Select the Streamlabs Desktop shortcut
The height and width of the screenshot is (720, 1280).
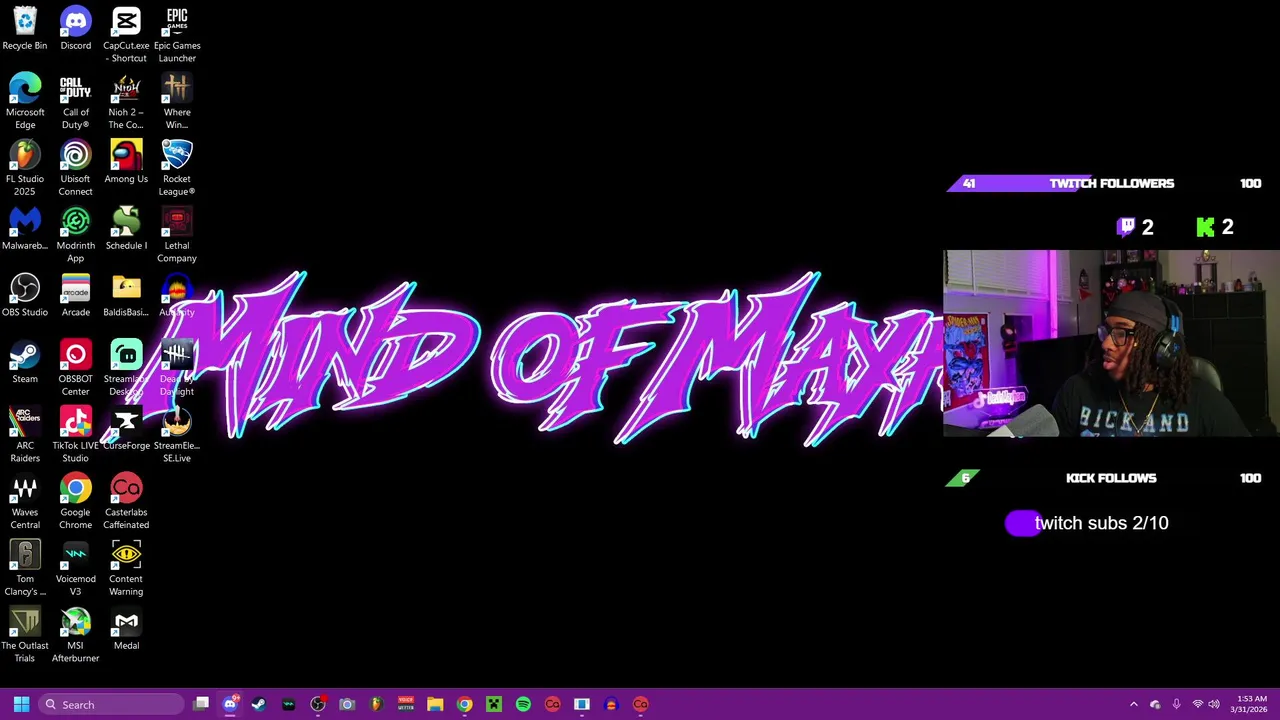coord(126,368)
